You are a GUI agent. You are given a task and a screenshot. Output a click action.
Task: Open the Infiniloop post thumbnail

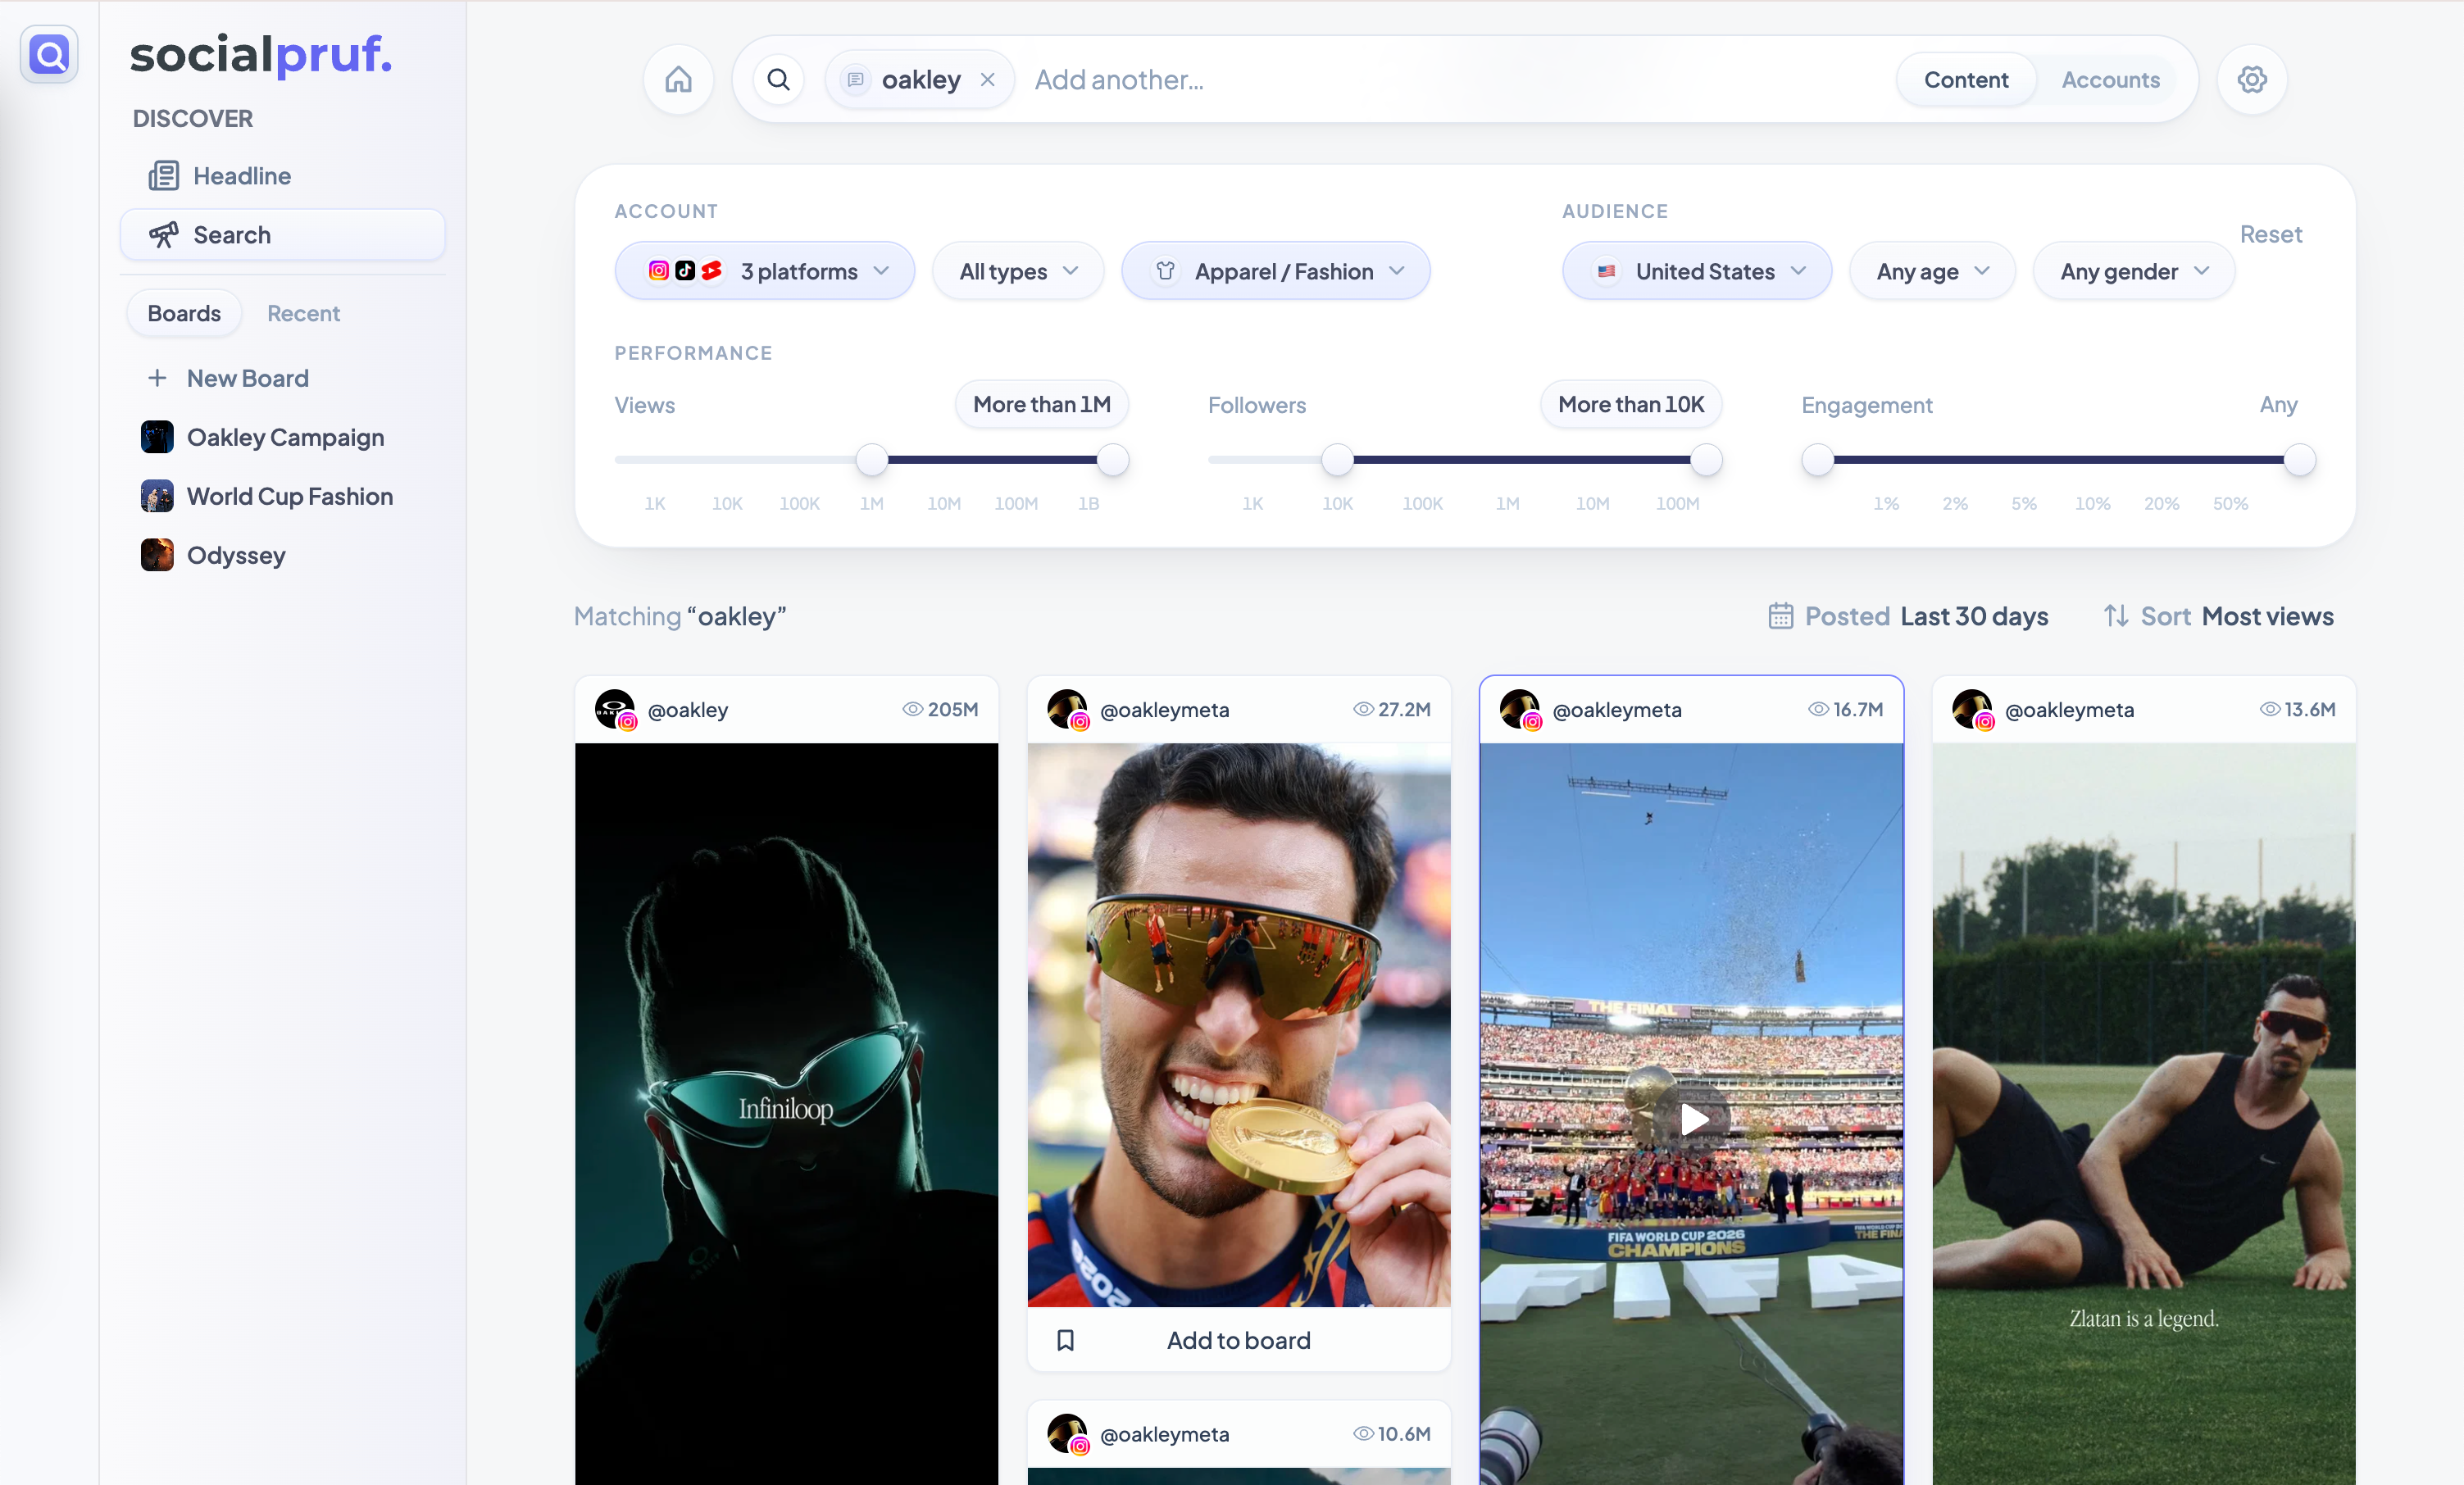pos(786,1113)
